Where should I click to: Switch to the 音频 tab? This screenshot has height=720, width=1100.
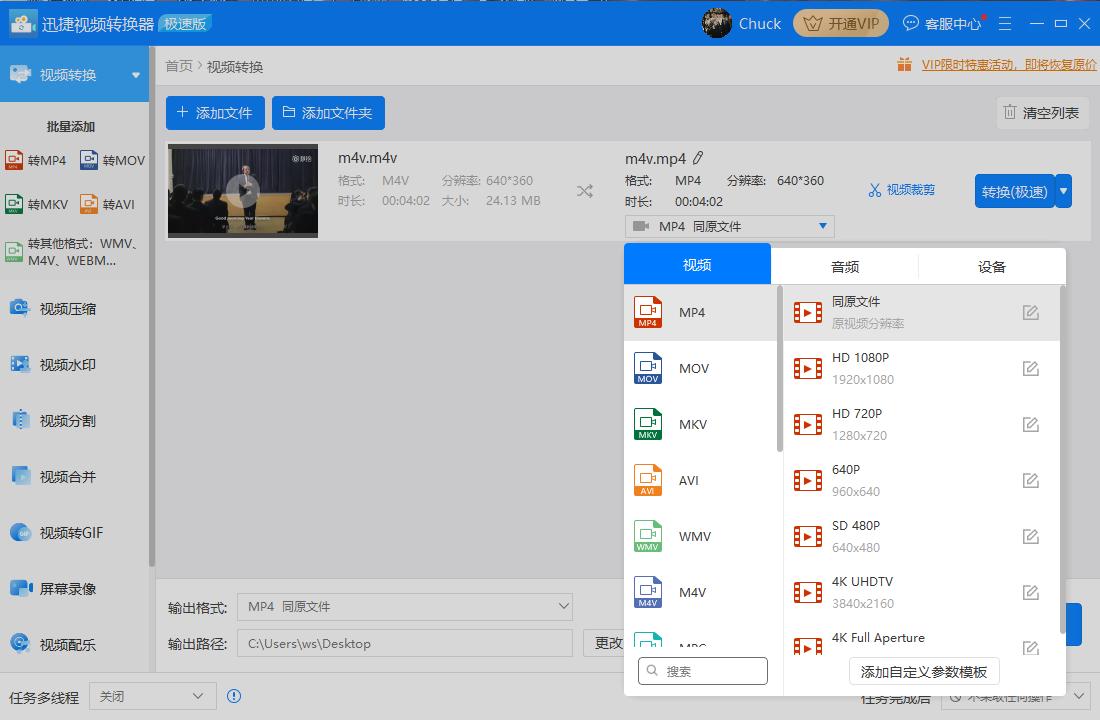click(845, 266)
